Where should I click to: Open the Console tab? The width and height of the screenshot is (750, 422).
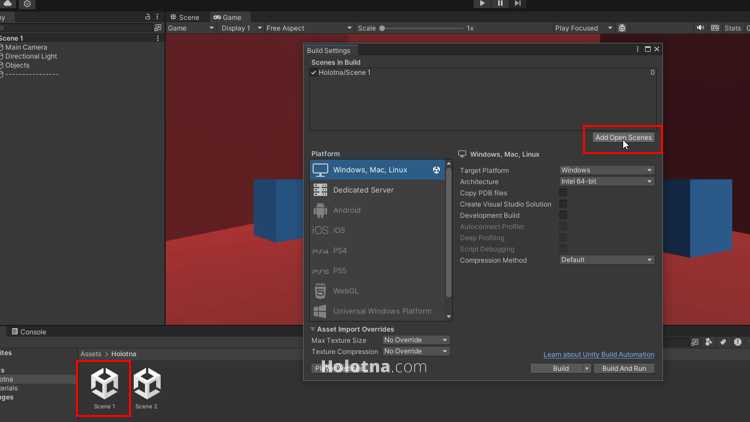click(x=29, y=332)
